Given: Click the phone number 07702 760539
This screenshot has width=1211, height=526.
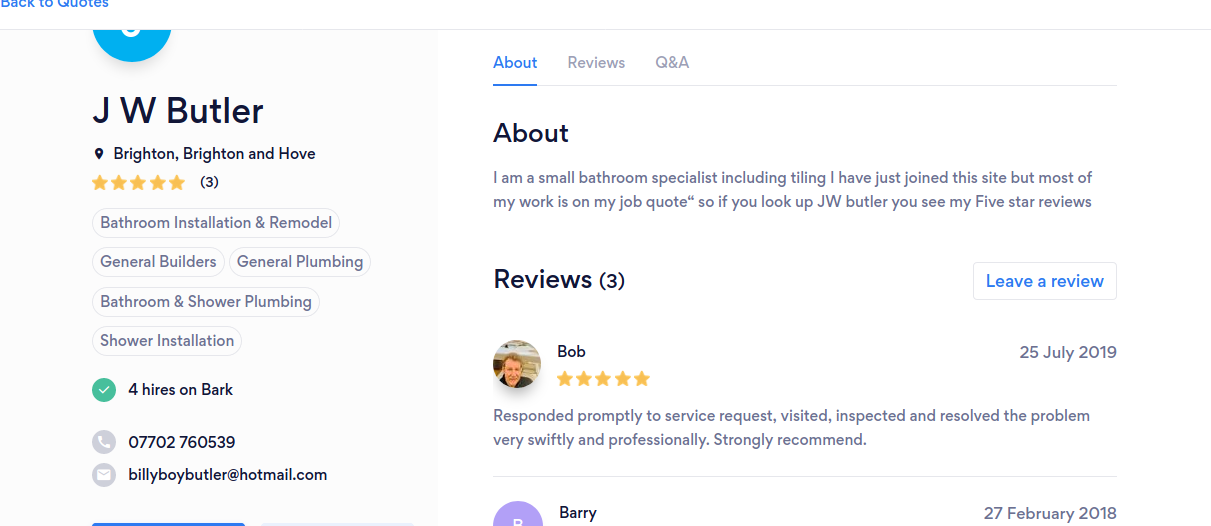Looking at the screenshot, I should pos(182,442).
